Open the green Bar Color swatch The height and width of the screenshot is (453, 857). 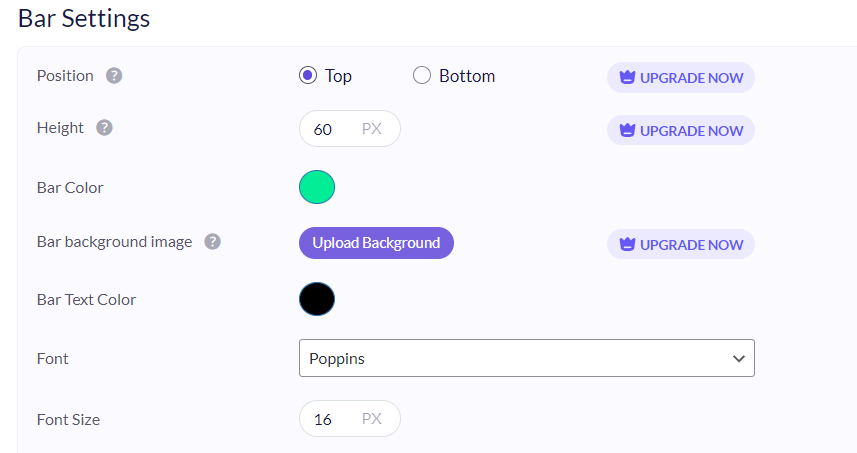pos(317,187)
